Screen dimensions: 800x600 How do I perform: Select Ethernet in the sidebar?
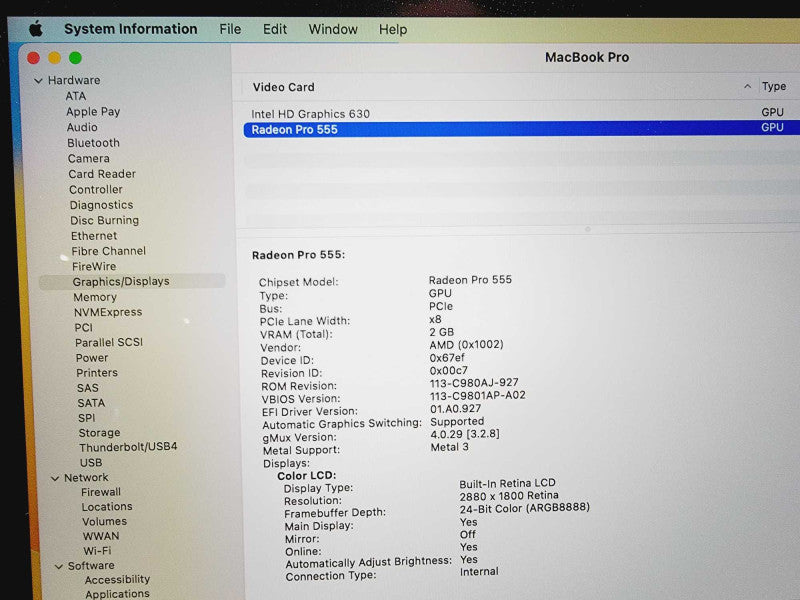[x=94, y=236]
